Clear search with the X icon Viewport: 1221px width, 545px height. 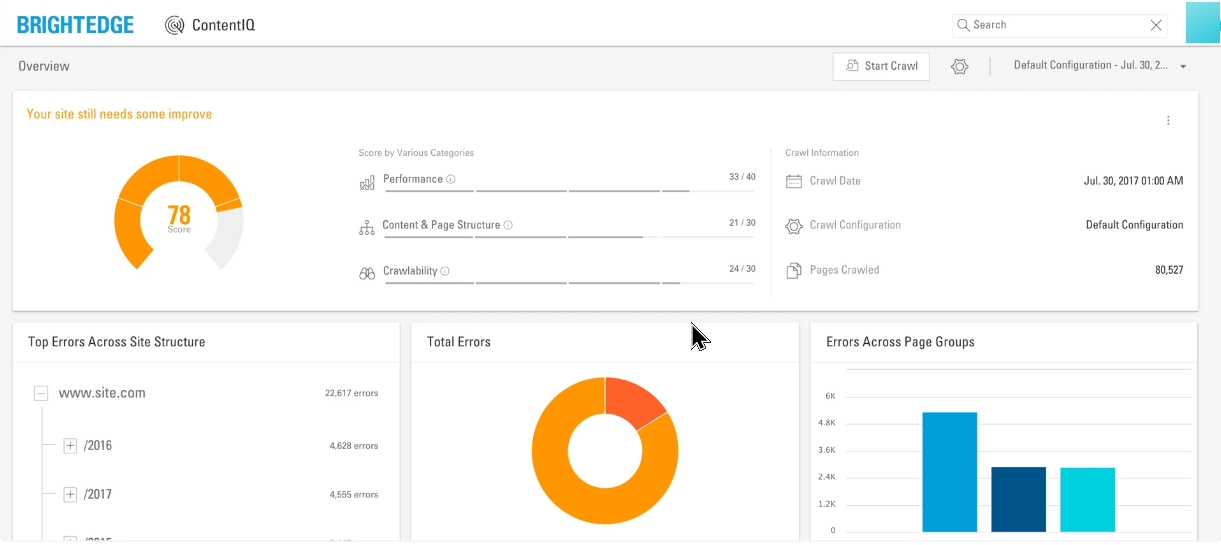1156,25
